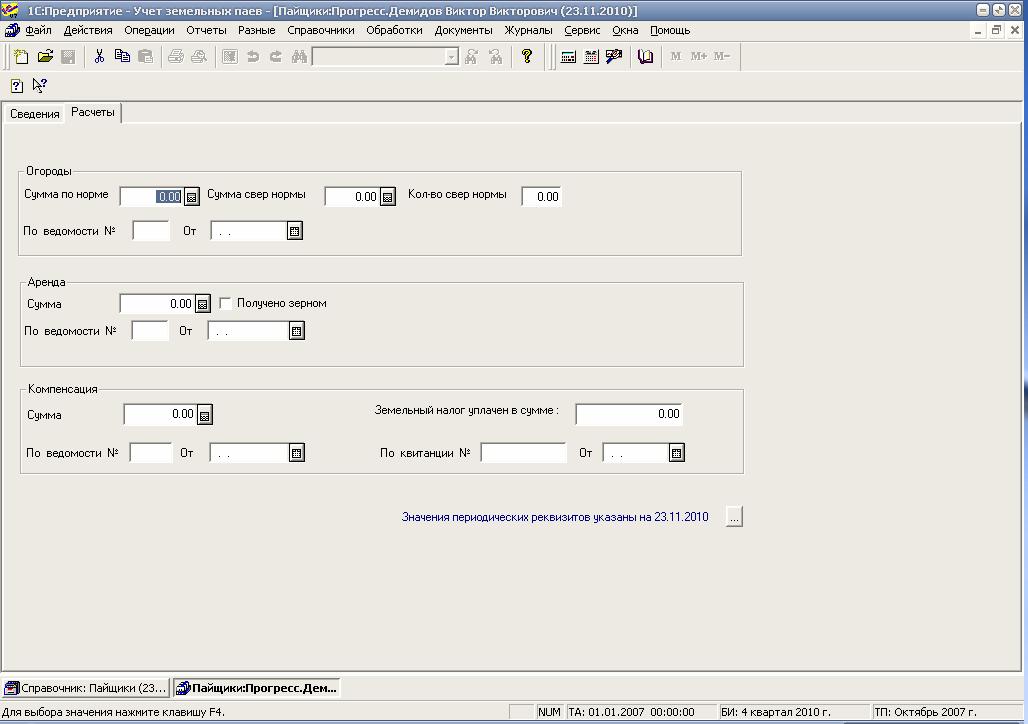Click the Cut scissors icon

99,56
